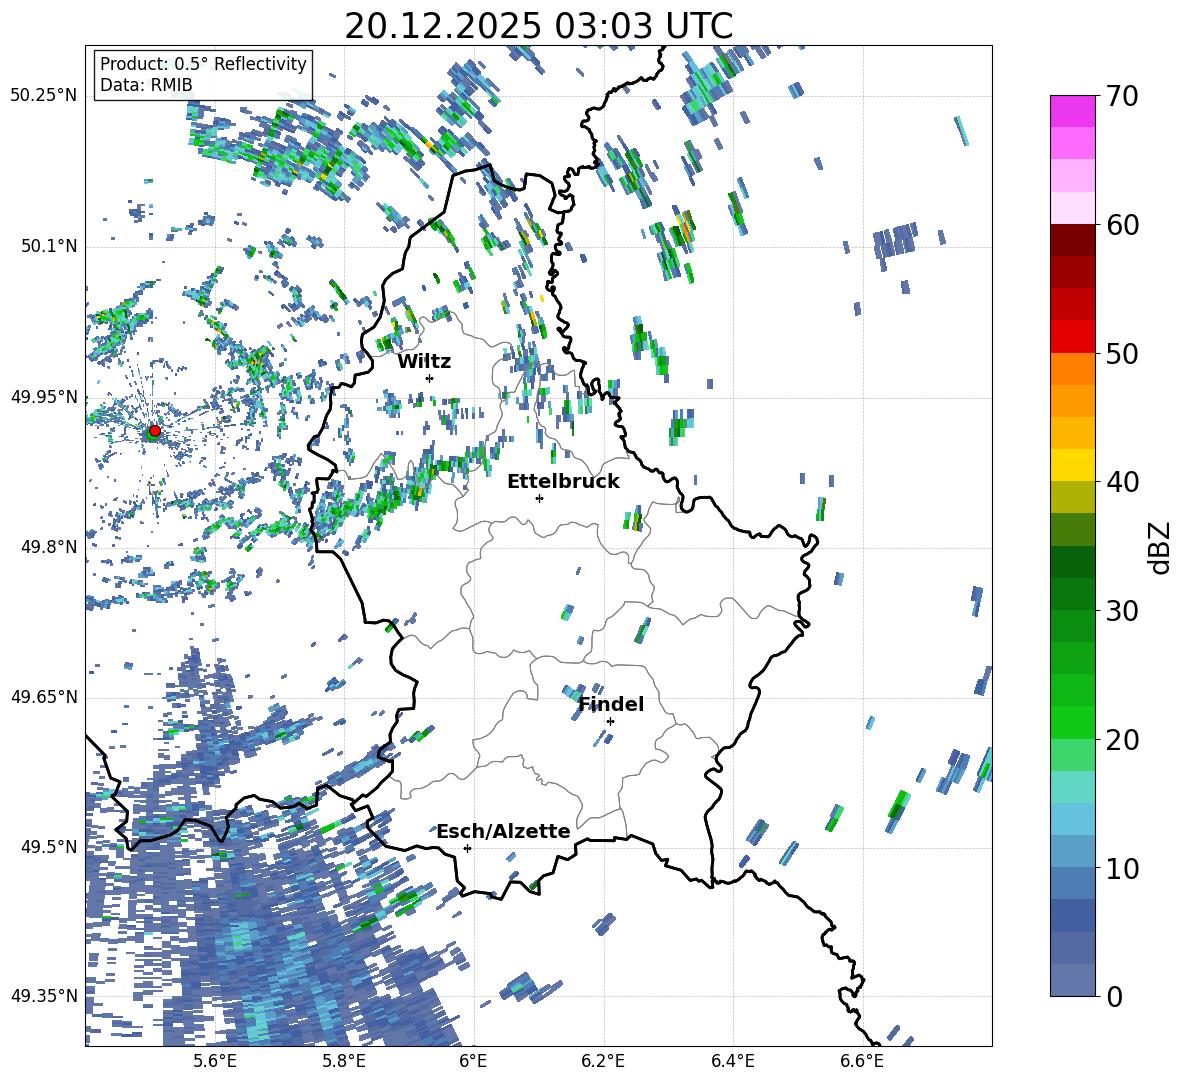This screenshot has height=1081, width=1184.
Task: Click the Wiltz station cross marker
Action: [430, 378]
